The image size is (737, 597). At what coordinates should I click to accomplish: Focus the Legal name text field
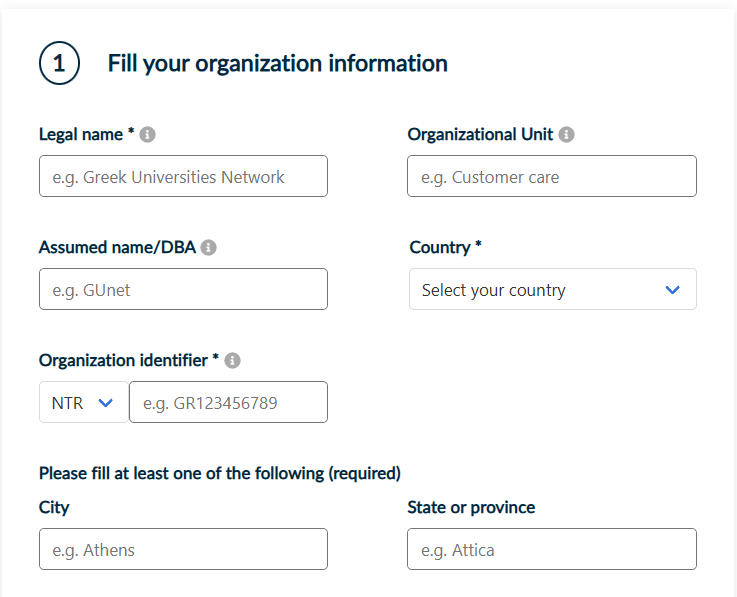coord(183,177)
